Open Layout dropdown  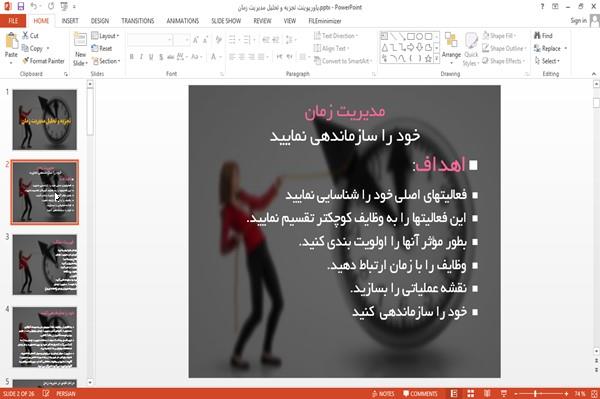(105, 36)
